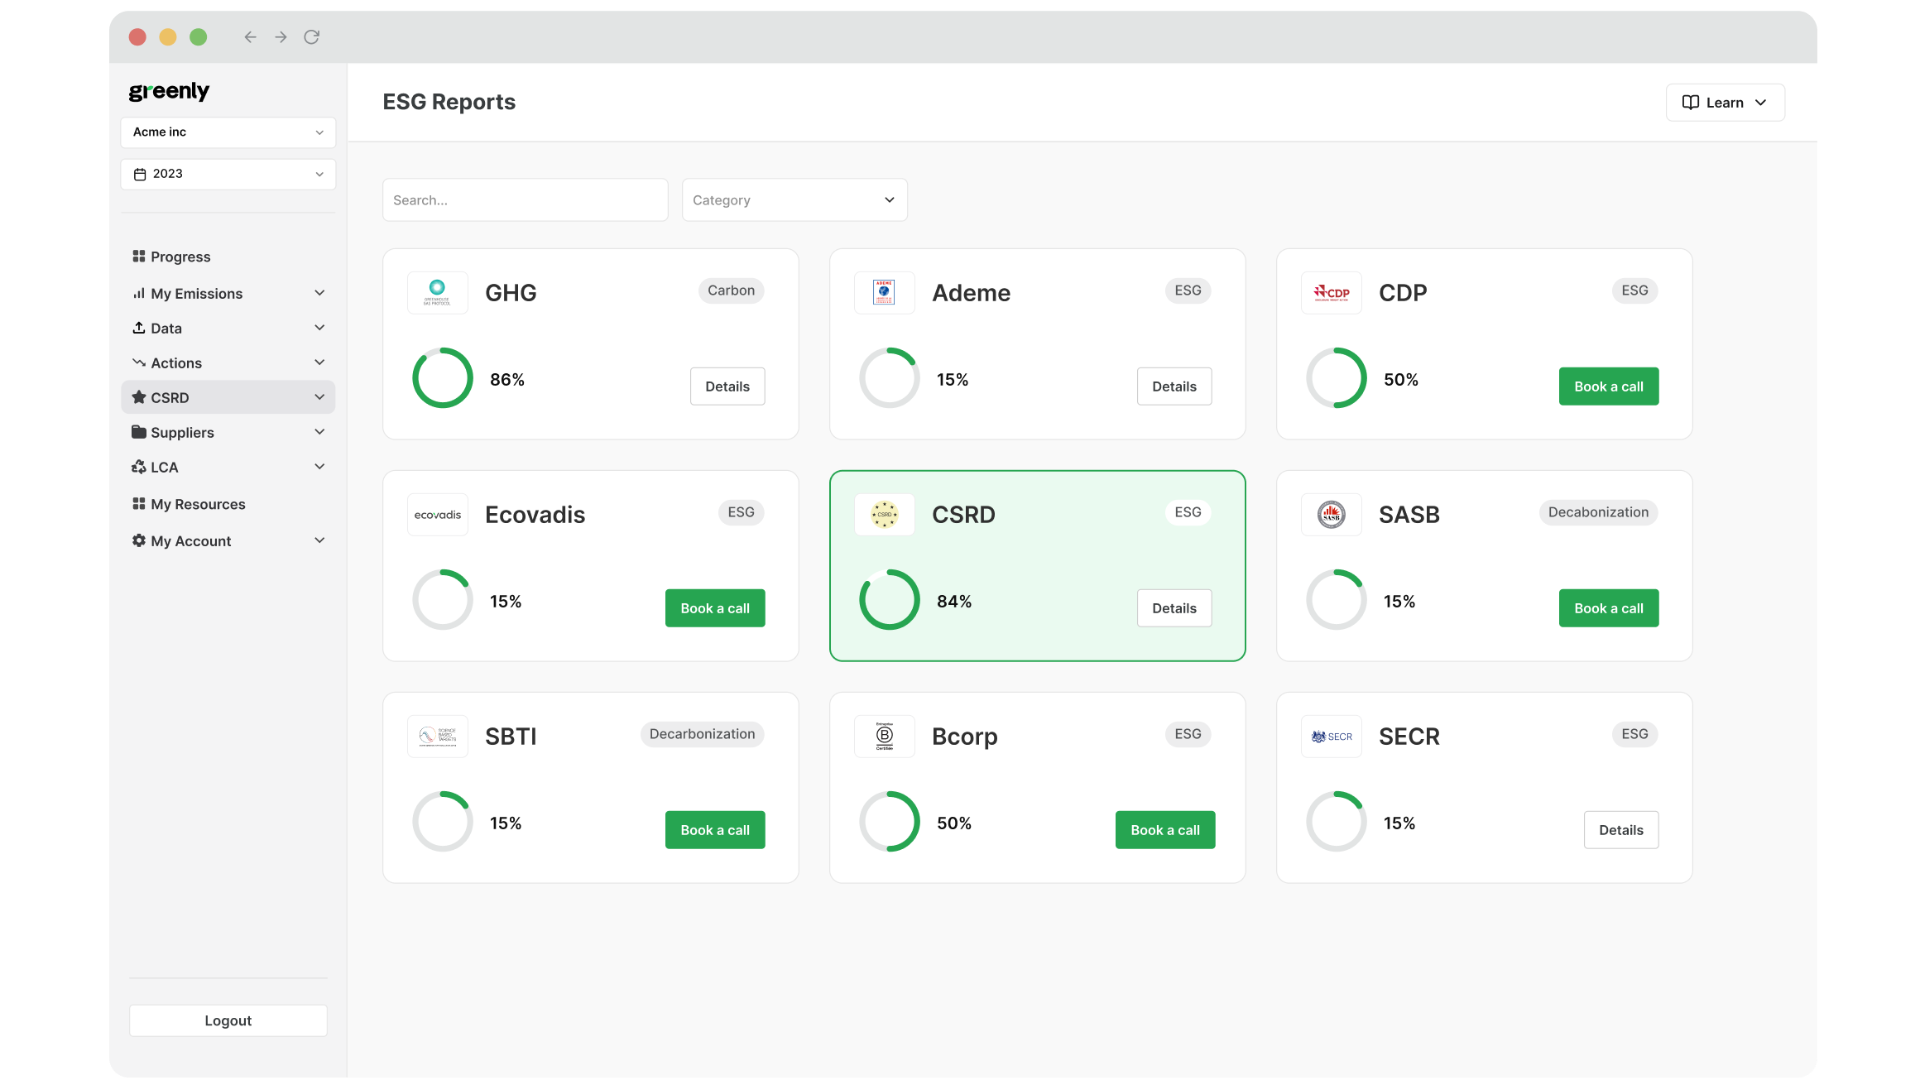Screen dimensions: 1920x1080
Task: Expand the Suppliers section chevron
Action: [x=319, y=432]
